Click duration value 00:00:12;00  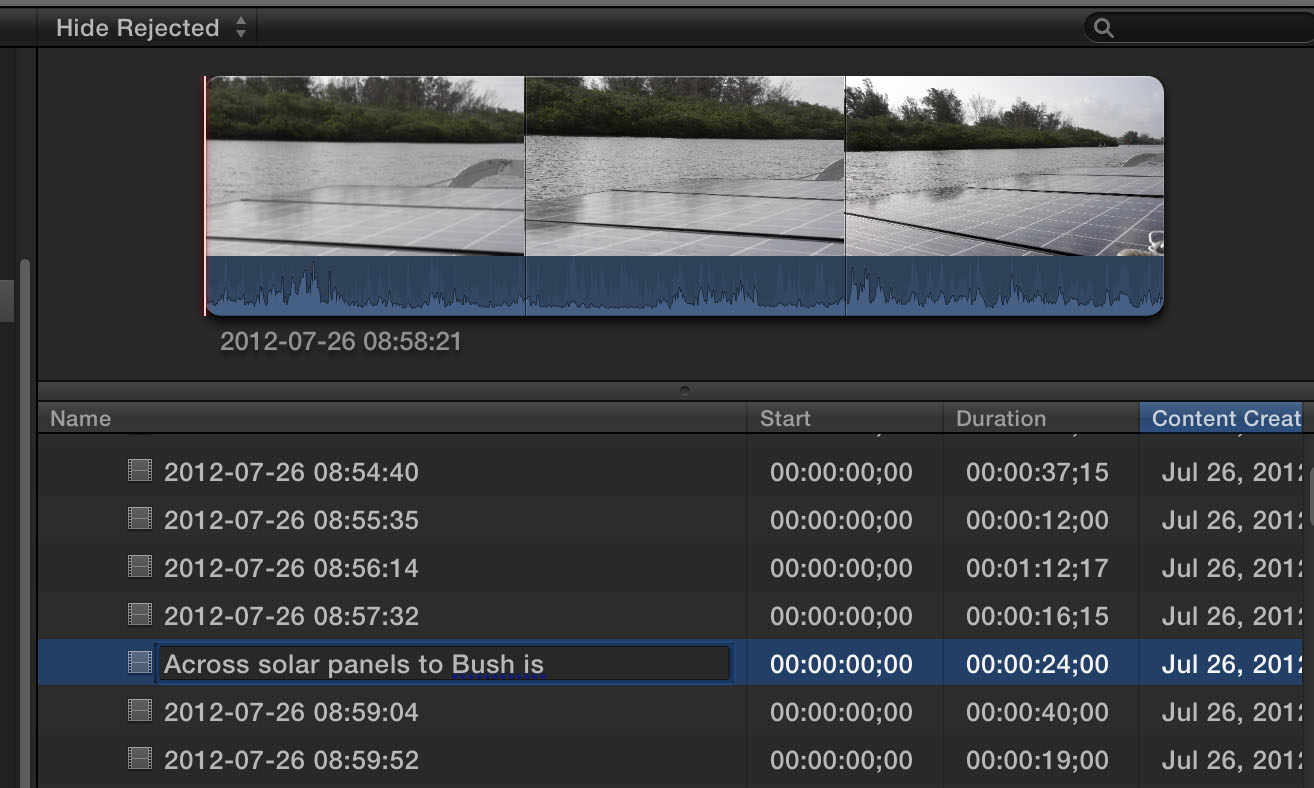1037,520
